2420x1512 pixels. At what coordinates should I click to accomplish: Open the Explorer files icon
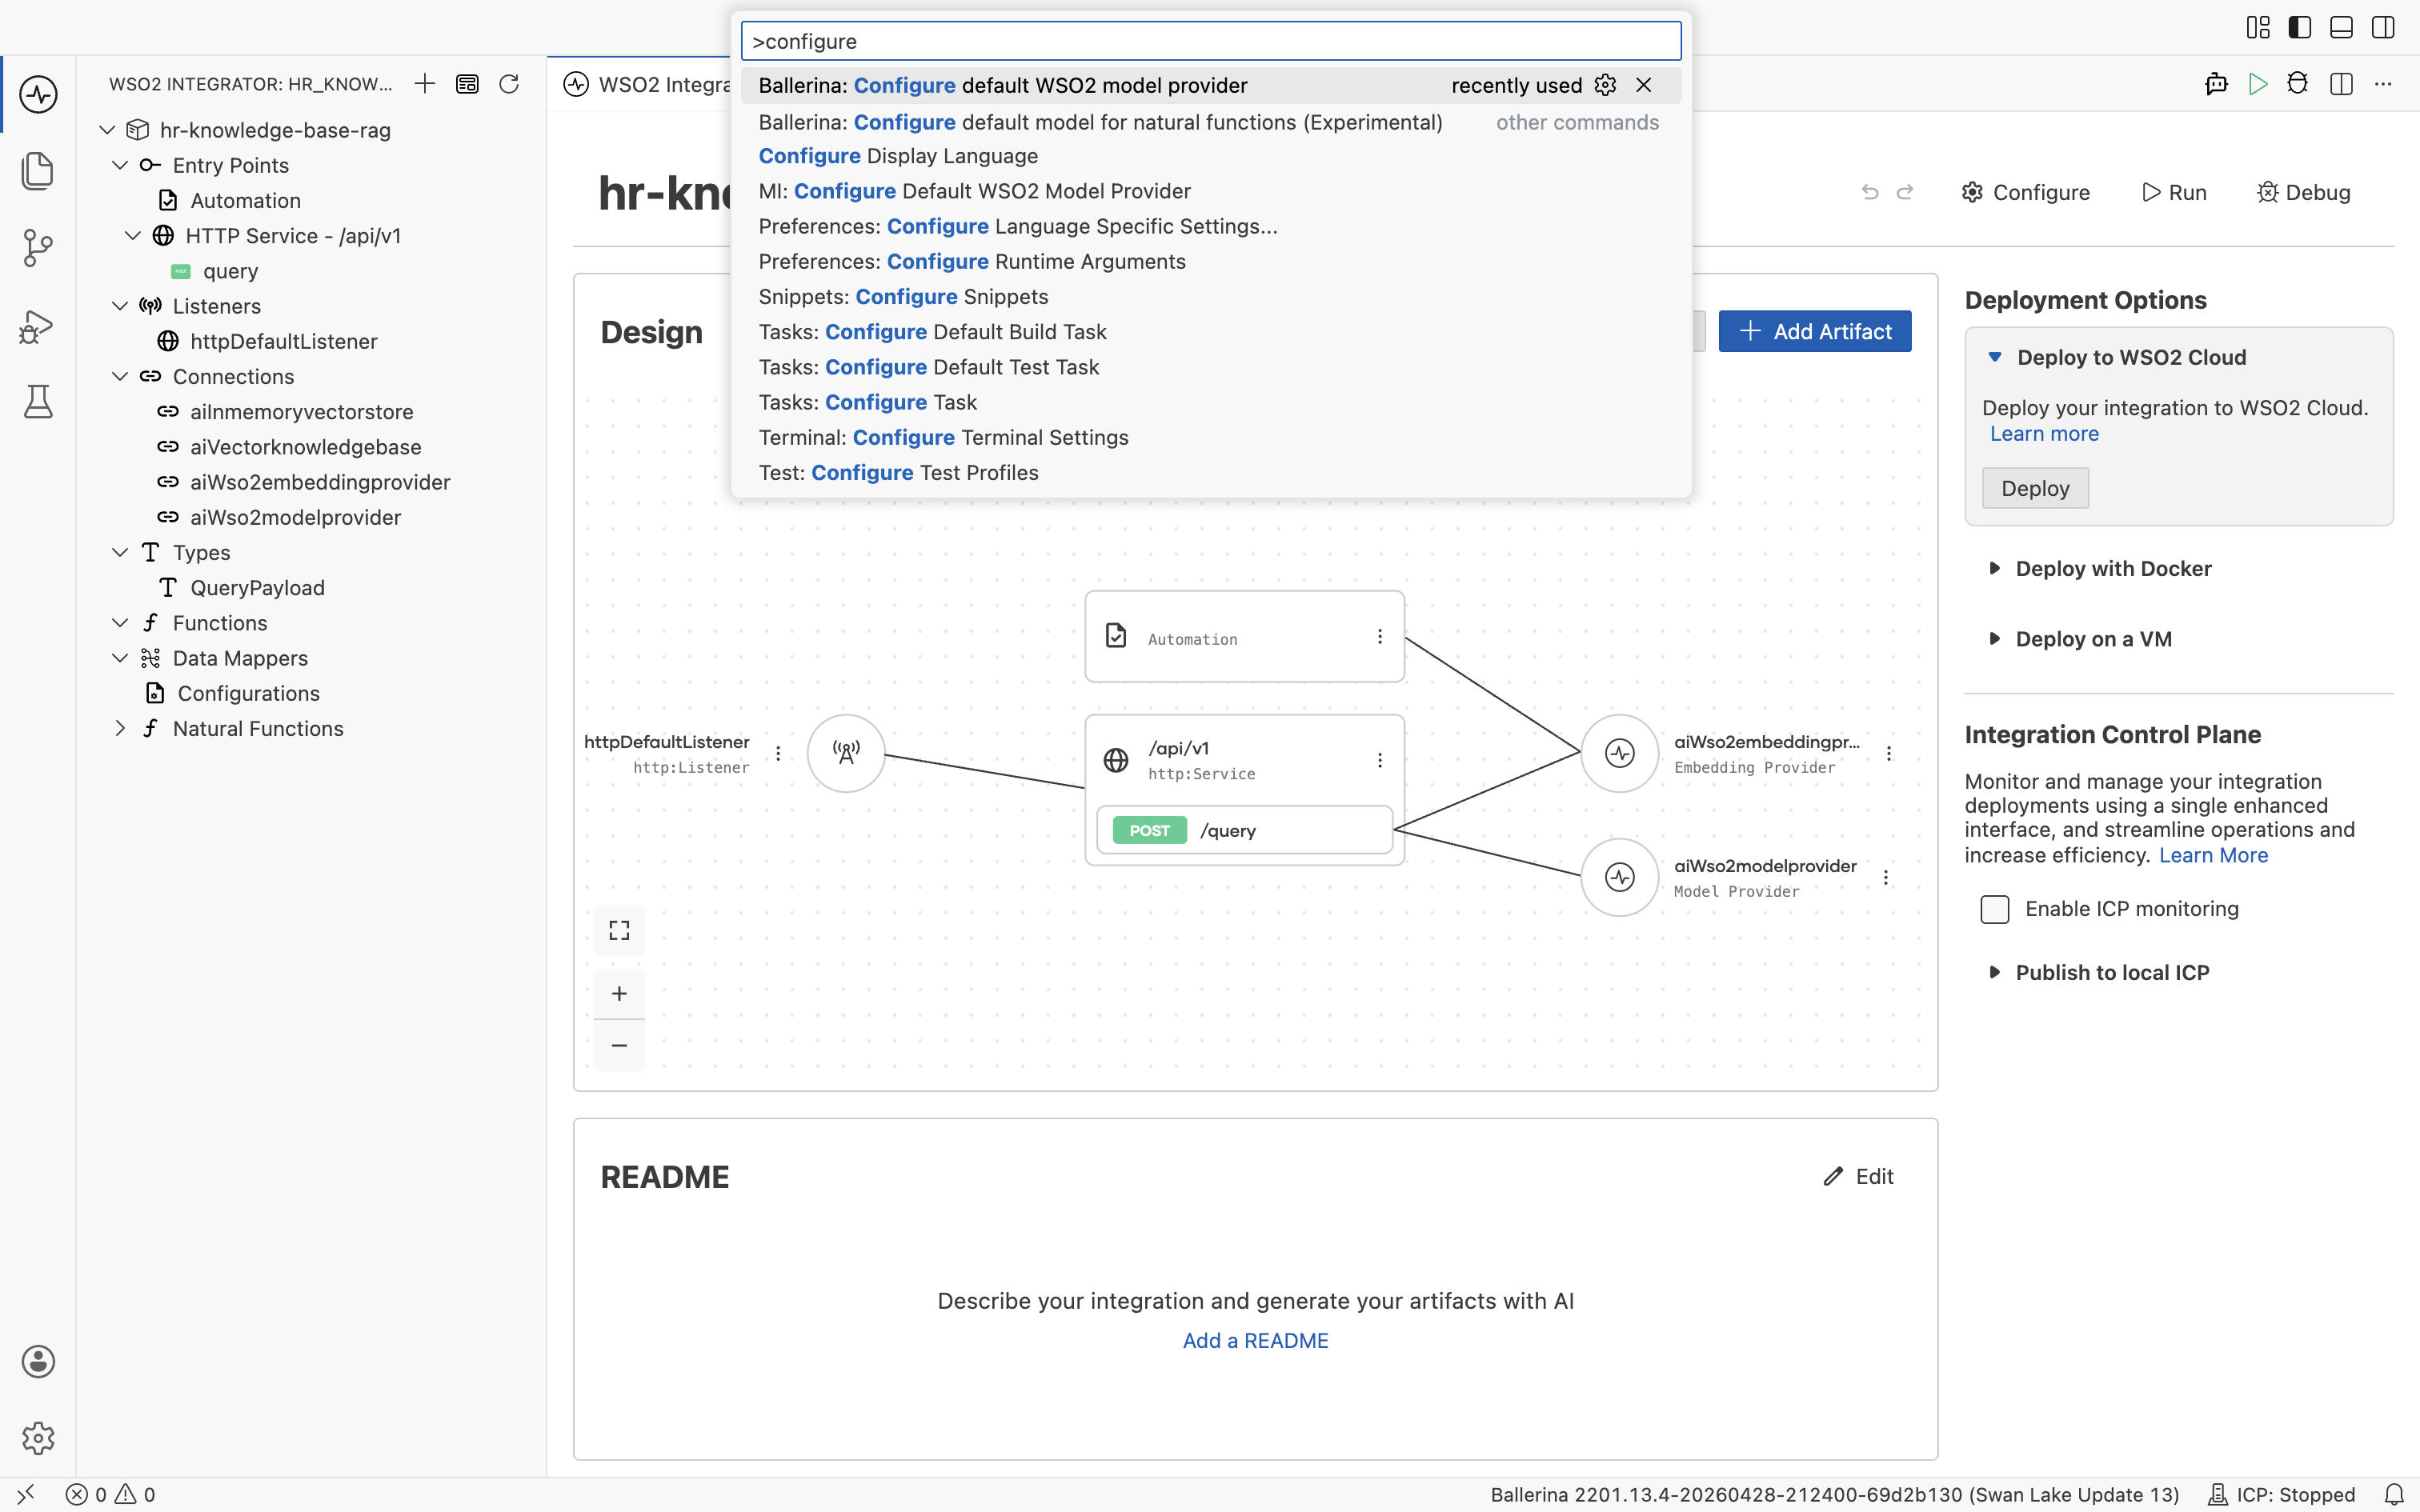38,170
